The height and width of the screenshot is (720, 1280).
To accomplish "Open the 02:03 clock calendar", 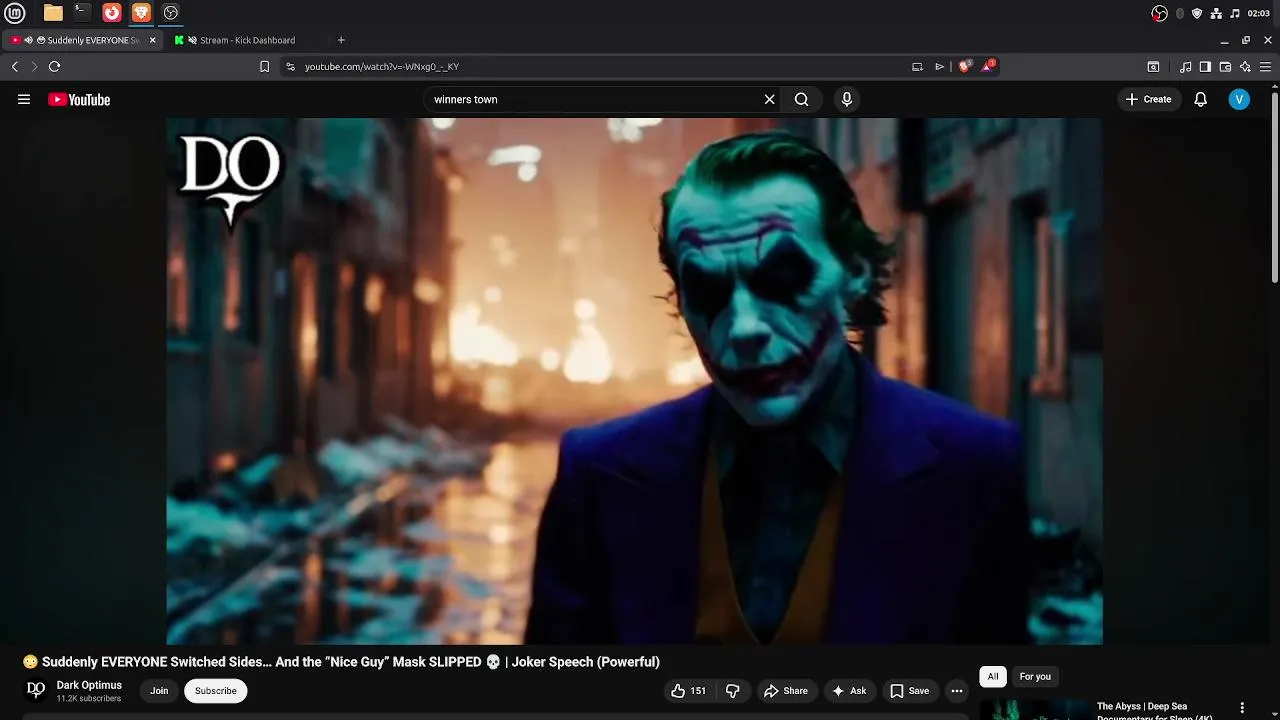I will [1259, 13].
